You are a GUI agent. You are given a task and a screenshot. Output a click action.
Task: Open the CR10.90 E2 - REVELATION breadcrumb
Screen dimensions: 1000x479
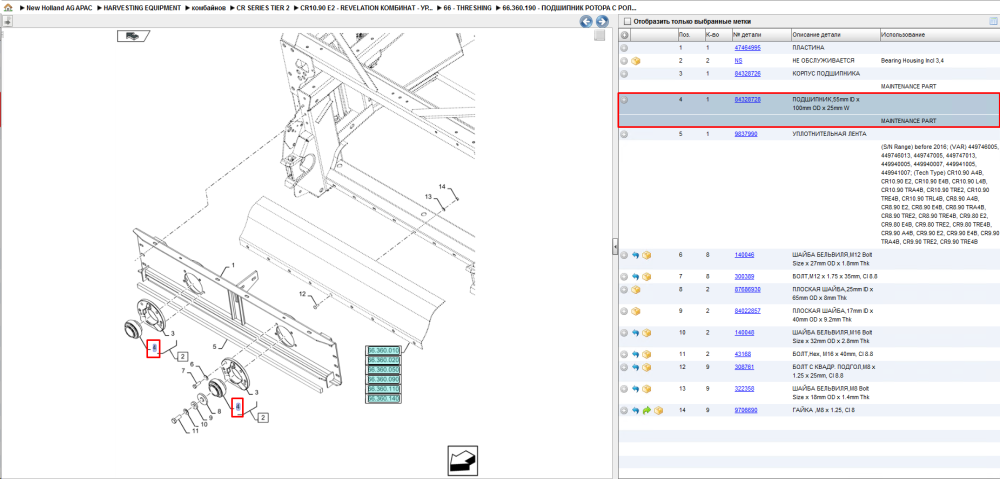(x=365, y=7)
